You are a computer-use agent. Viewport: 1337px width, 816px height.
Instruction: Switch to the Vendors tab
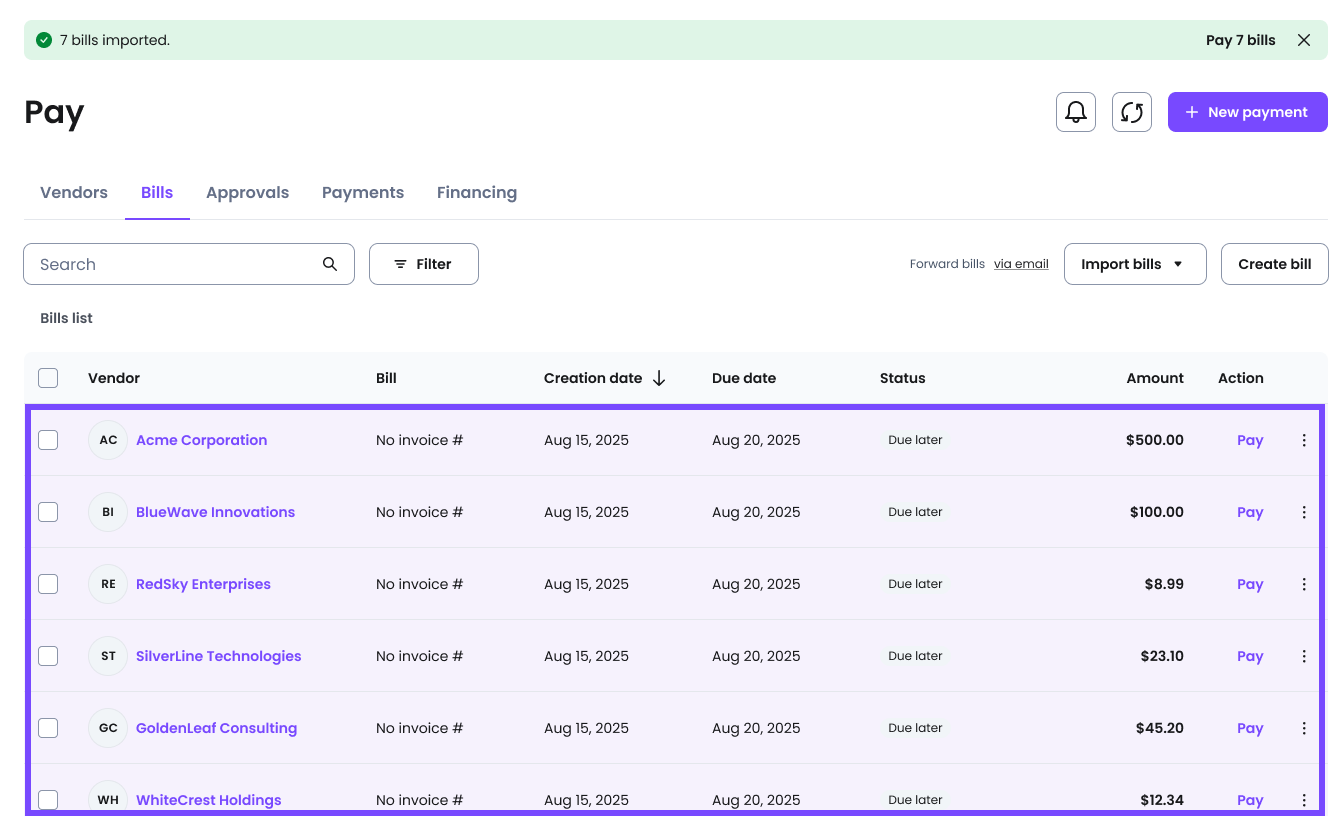point(74,192)
